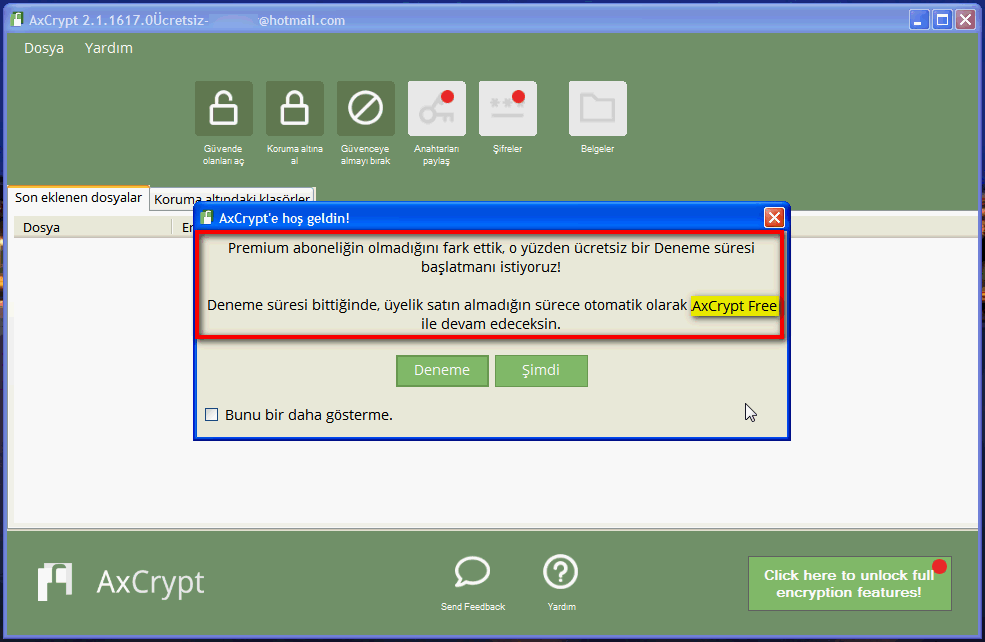The image size is (985, 642).
Task: Open the Belgeler folder icon
Action: coord(597,108)
